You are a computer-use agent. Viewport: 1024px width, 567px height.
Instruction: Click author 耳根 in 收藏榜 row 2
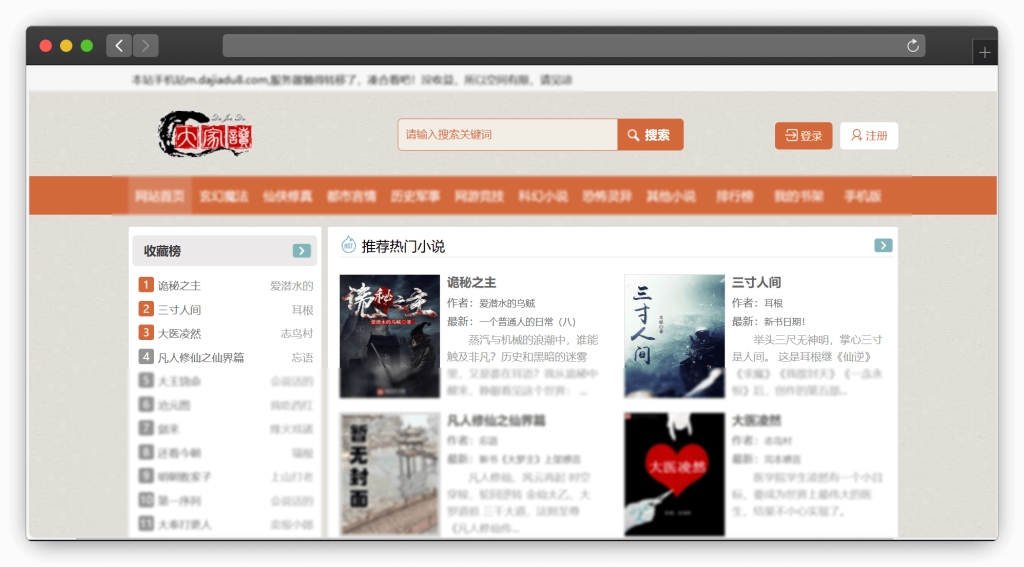tap(302, 310)
